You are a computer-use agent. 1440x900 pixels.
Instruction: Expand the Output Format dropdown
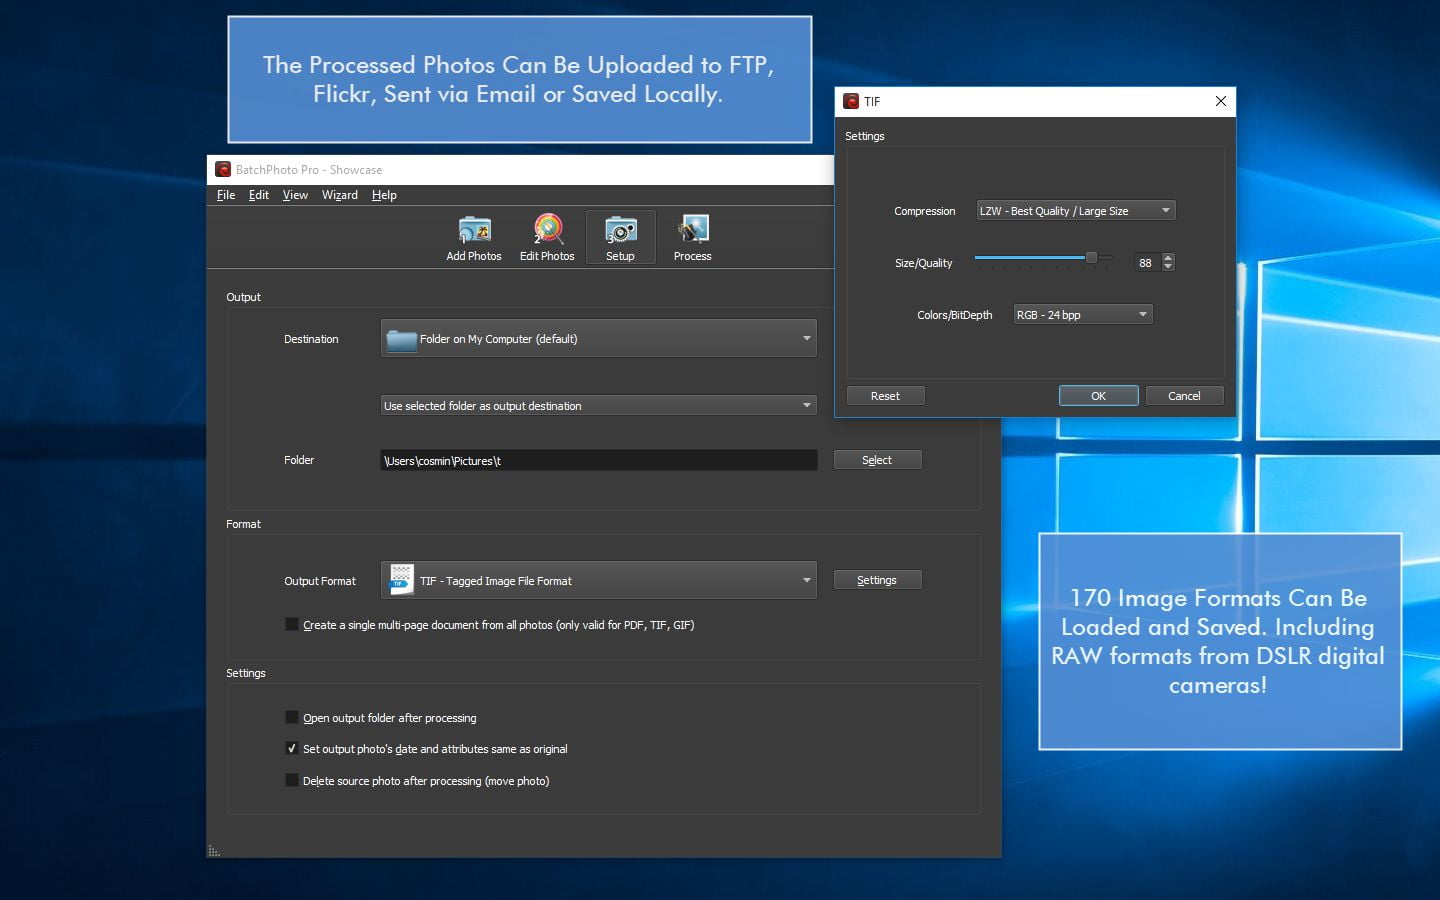click(598, 580)
